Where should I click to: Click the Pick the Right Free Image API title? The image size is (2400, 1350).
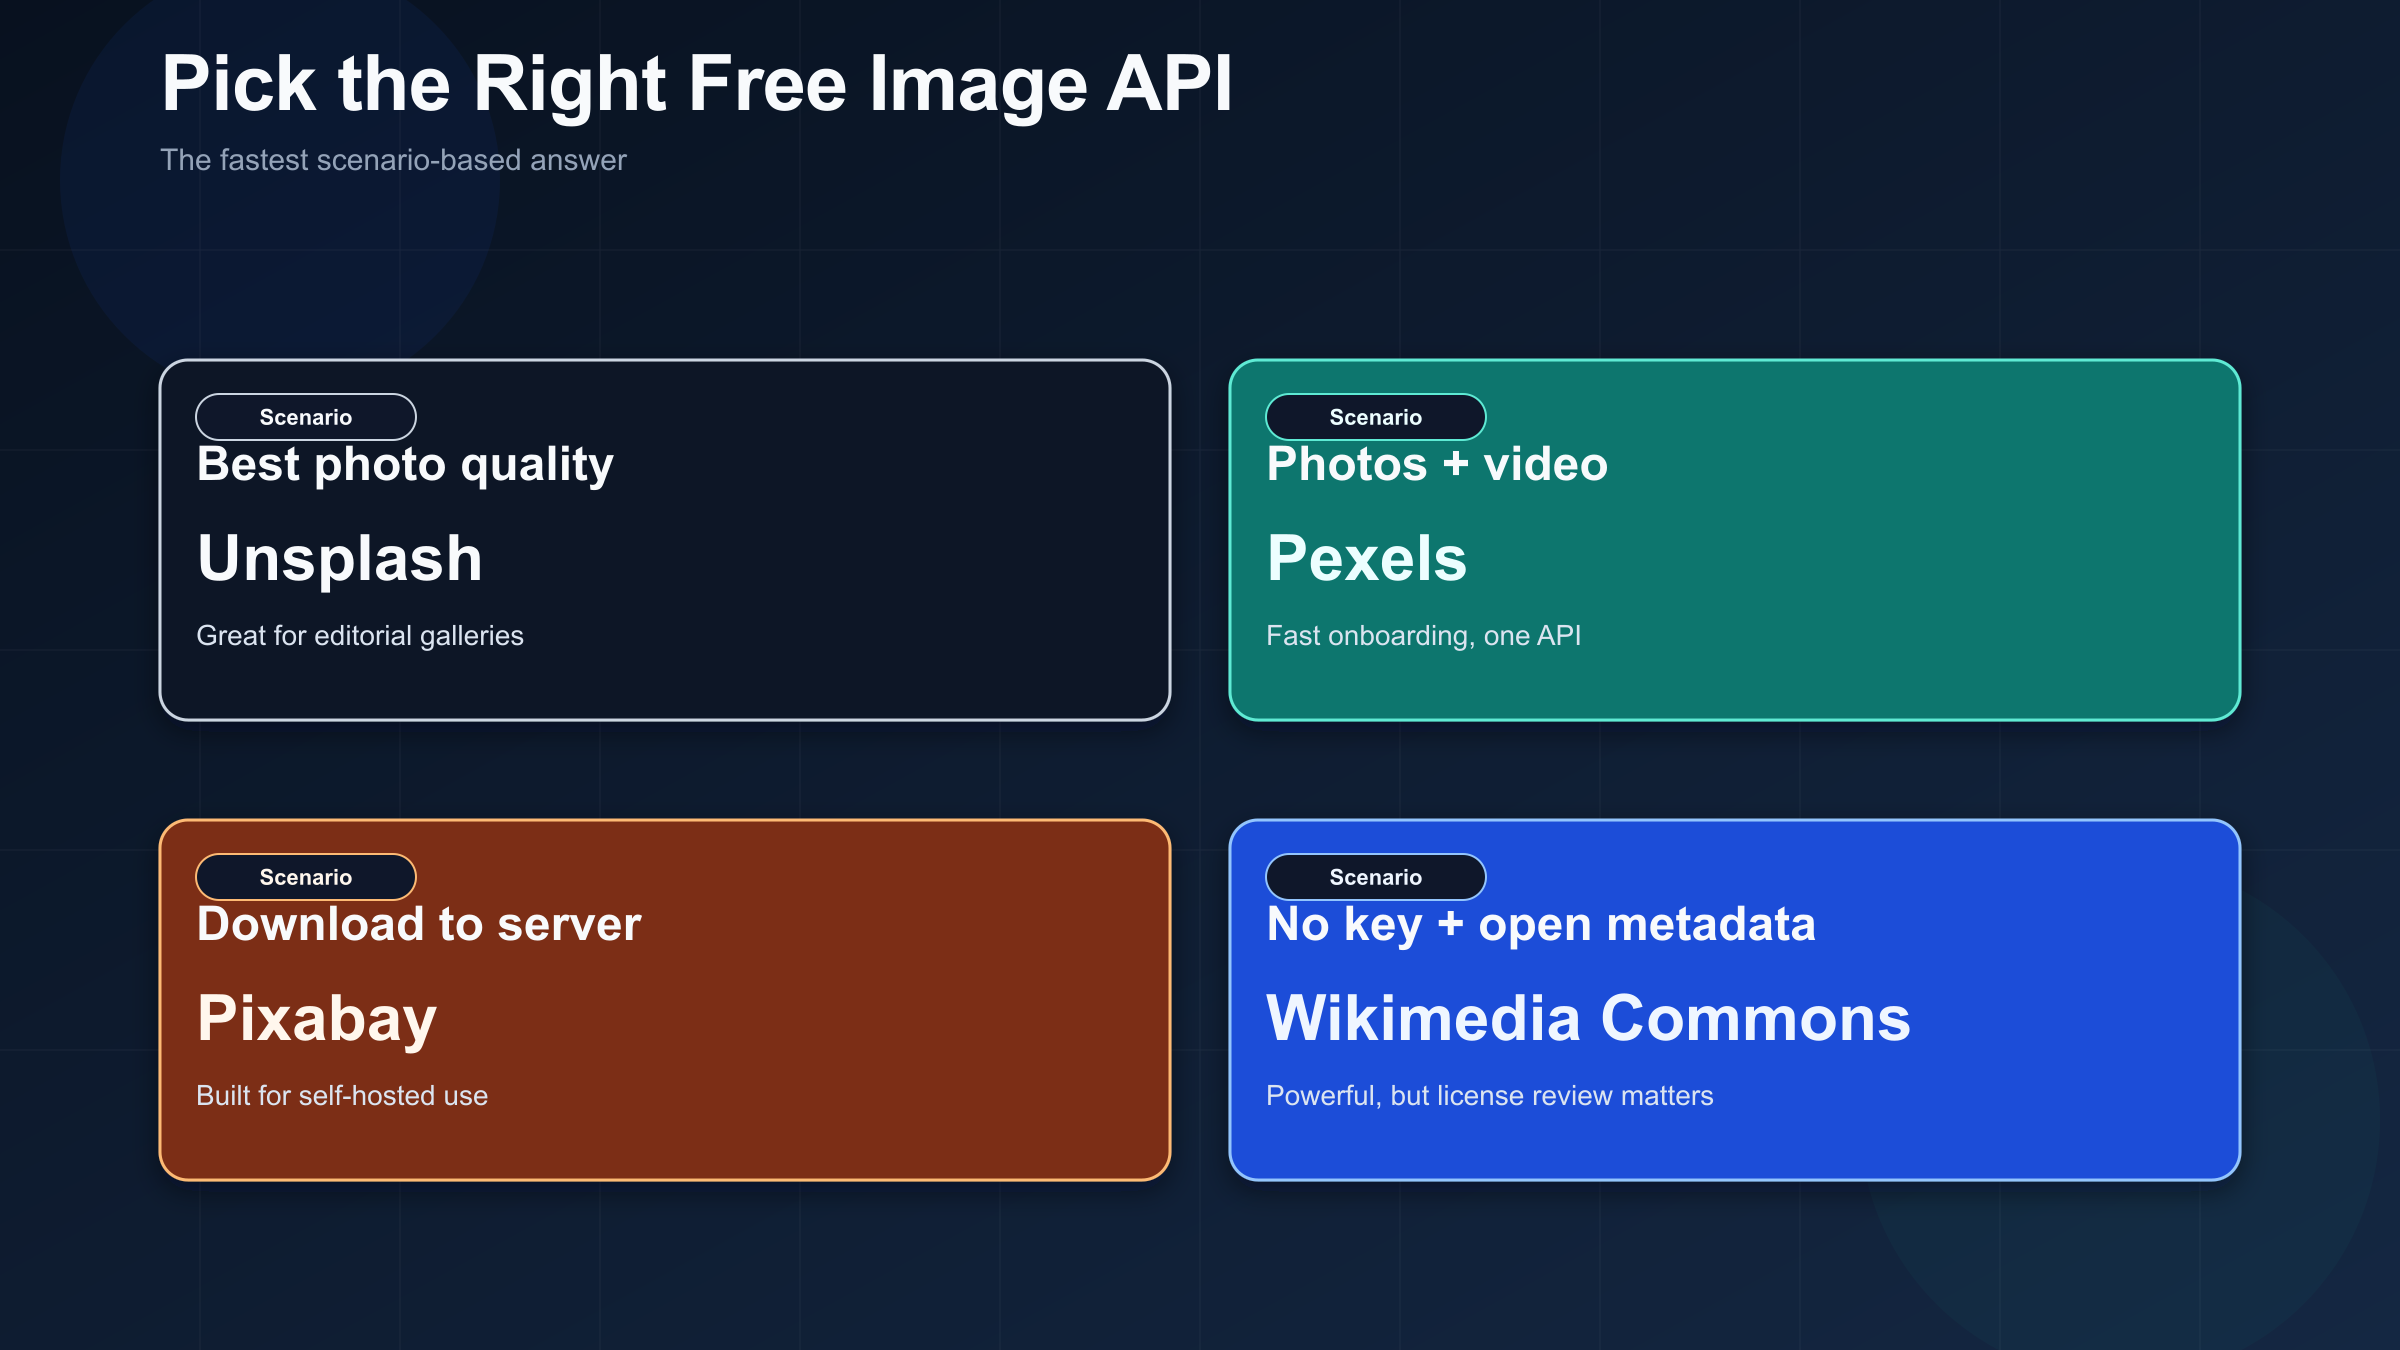coord(697,84)
